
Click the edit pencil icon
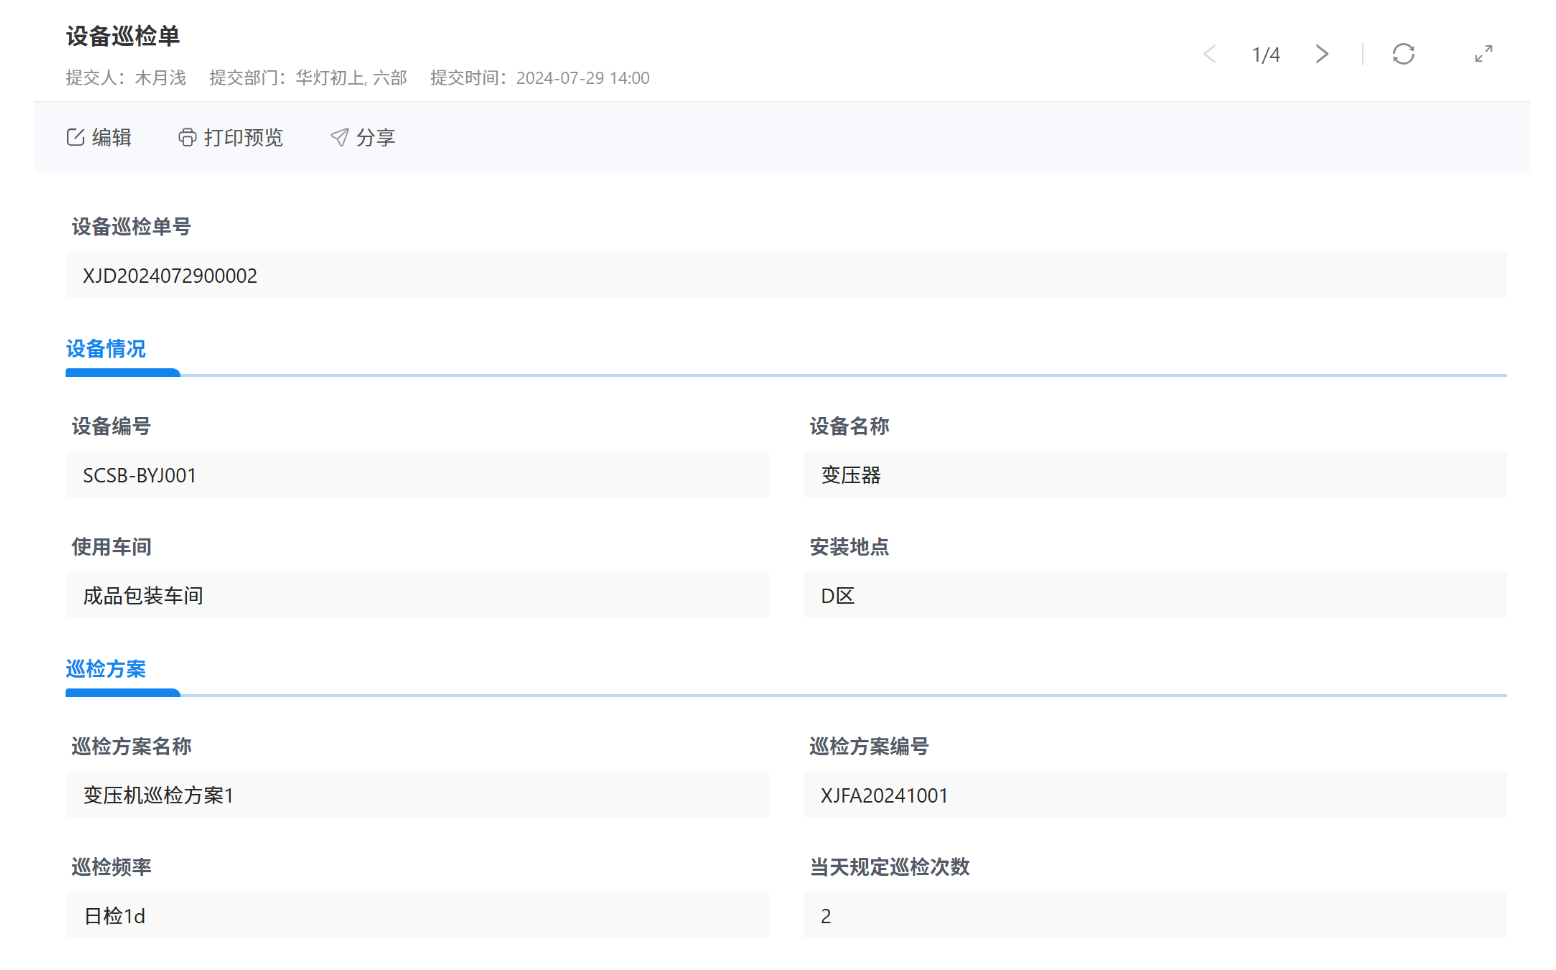pos(75,138)
